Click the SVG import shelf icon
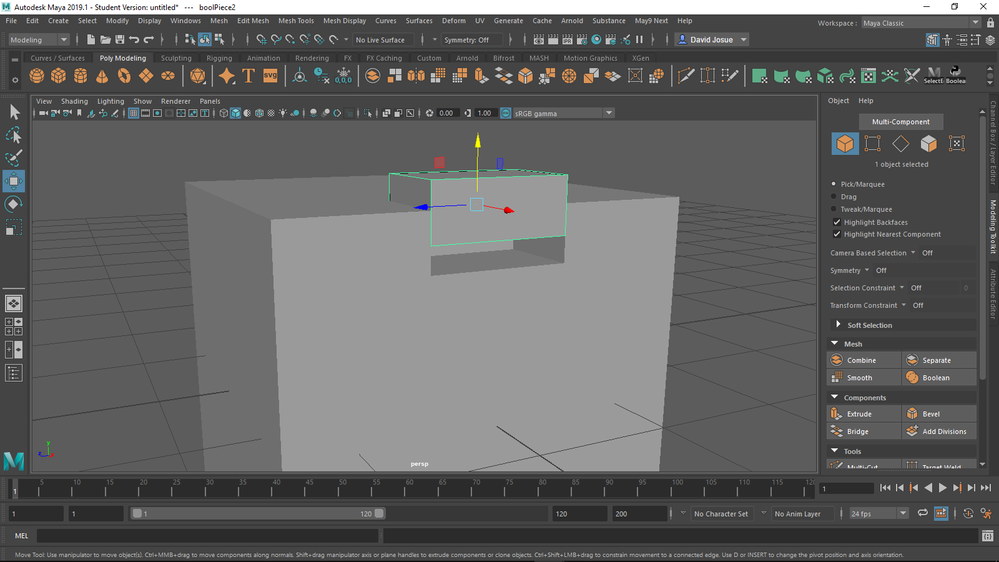 tap(270, 77)
